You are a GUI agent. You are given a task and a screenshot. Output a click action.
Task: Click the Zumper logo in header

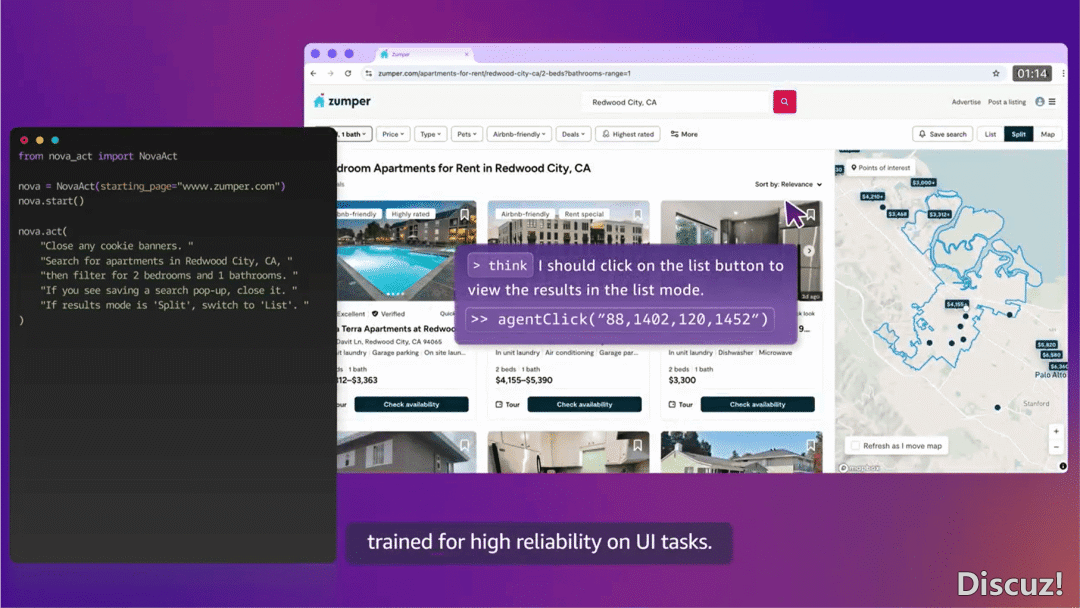tap(342, 102)
